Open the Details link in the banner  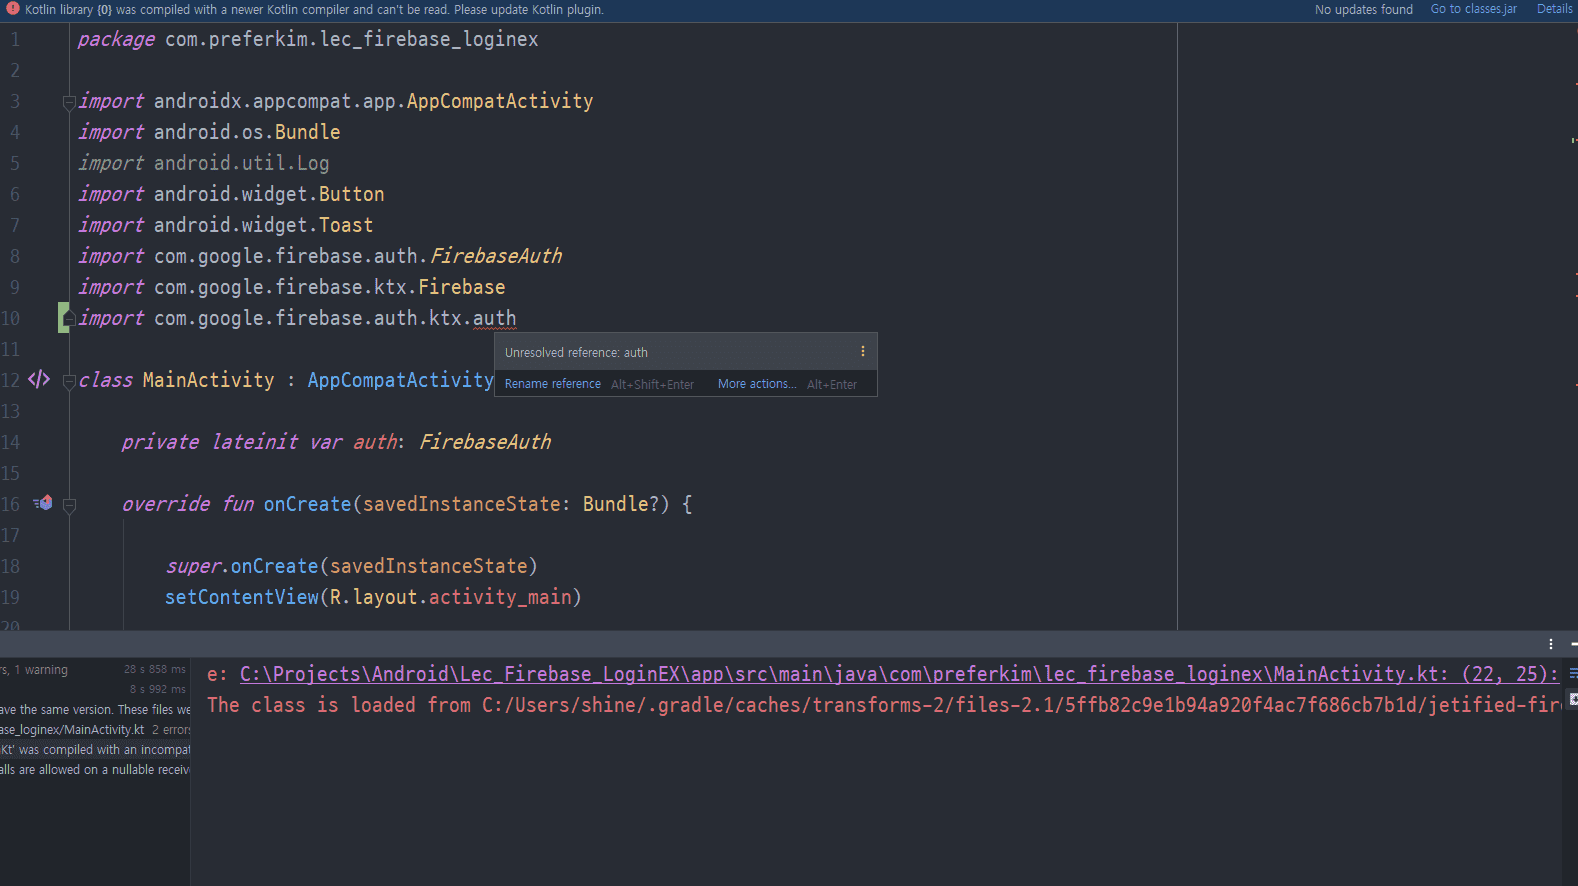[x=1554, y=9]
